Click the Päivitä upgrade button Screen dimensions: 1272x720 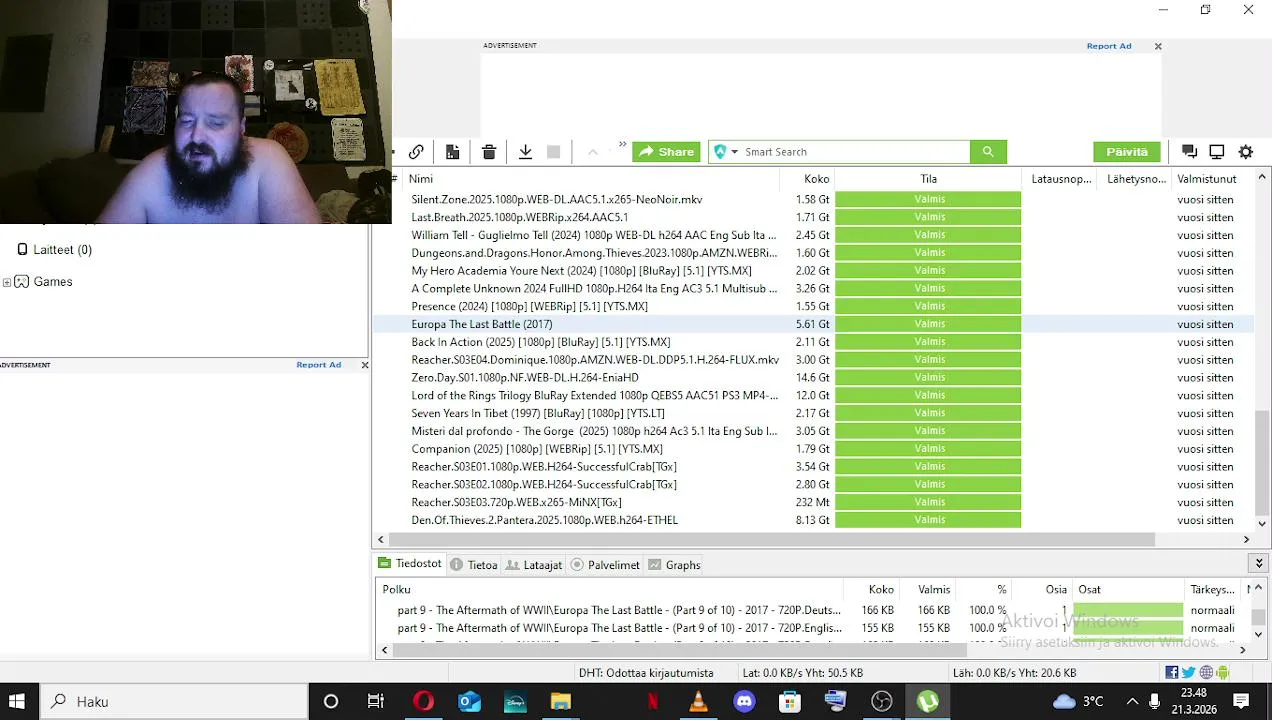coord(1127,152)
